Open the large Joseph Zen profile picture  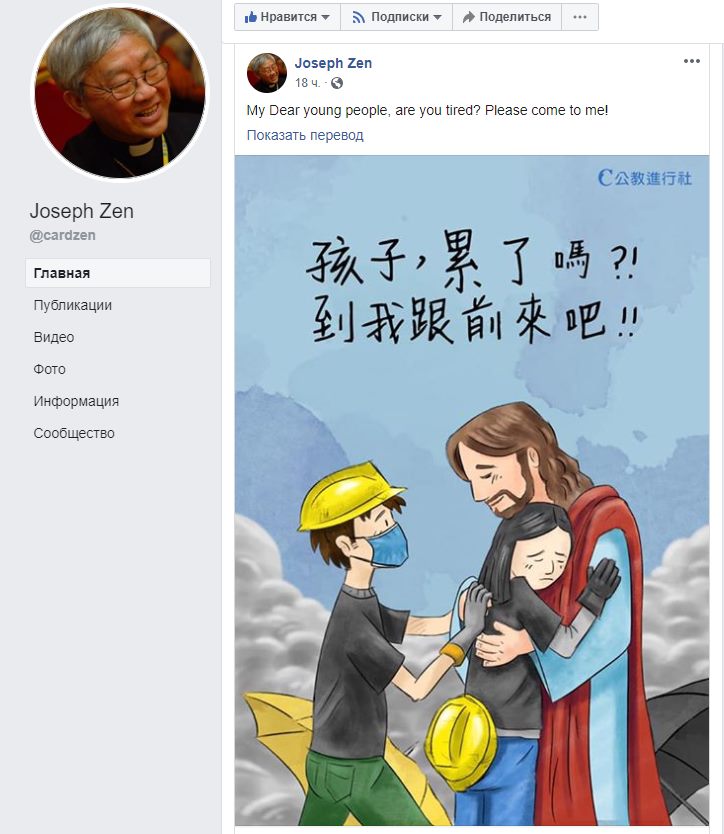tap(120, 93)
